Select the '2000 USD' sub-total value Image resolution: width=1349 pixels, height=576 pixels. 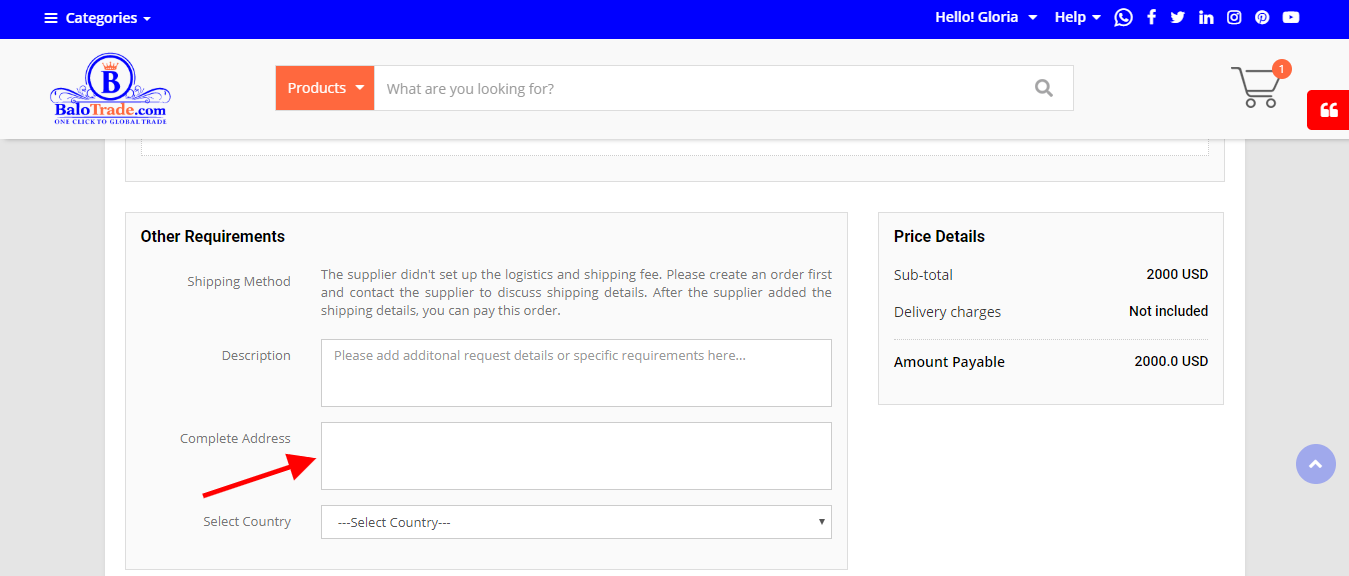1177,274
